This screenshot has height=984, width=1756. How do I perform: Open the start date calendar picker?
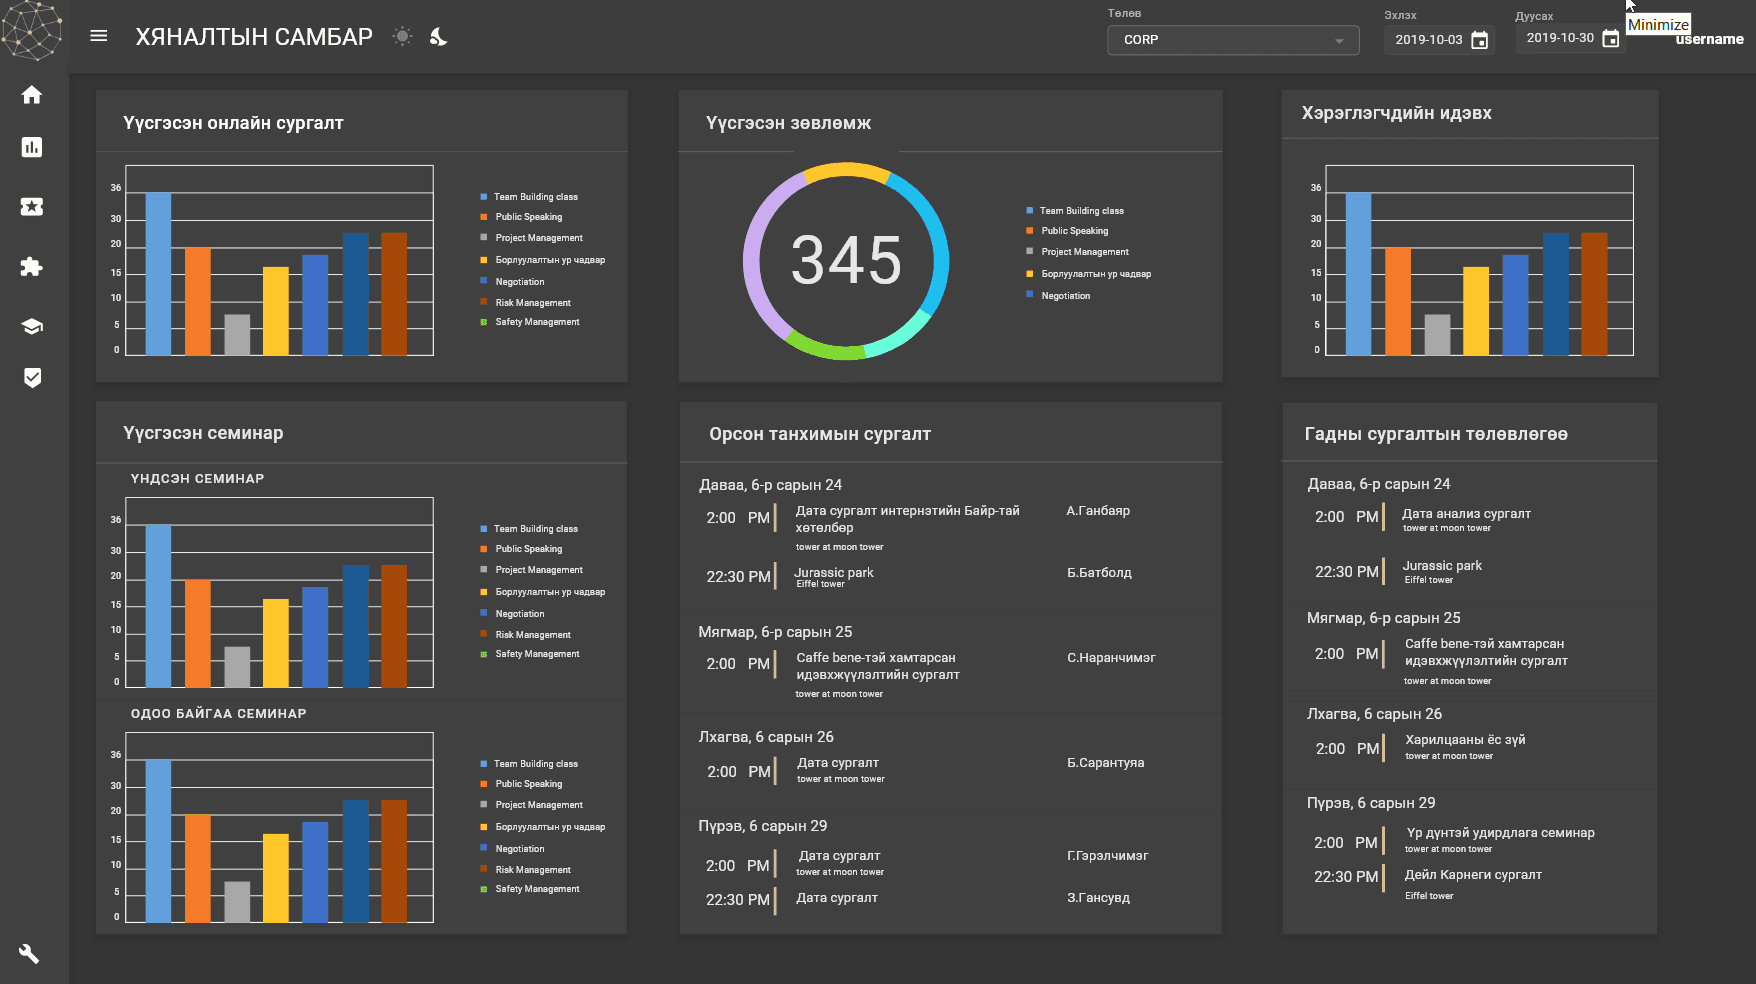pos(1479,40)
